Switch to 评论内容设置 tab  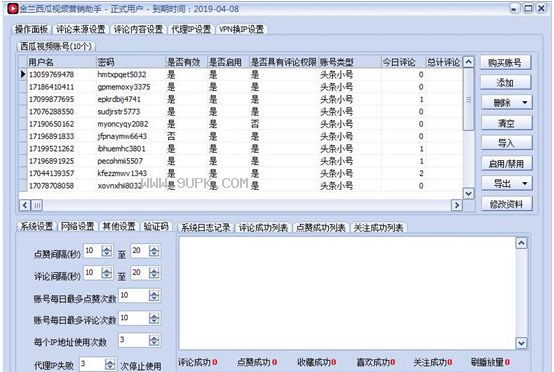(x=138, y=29)
